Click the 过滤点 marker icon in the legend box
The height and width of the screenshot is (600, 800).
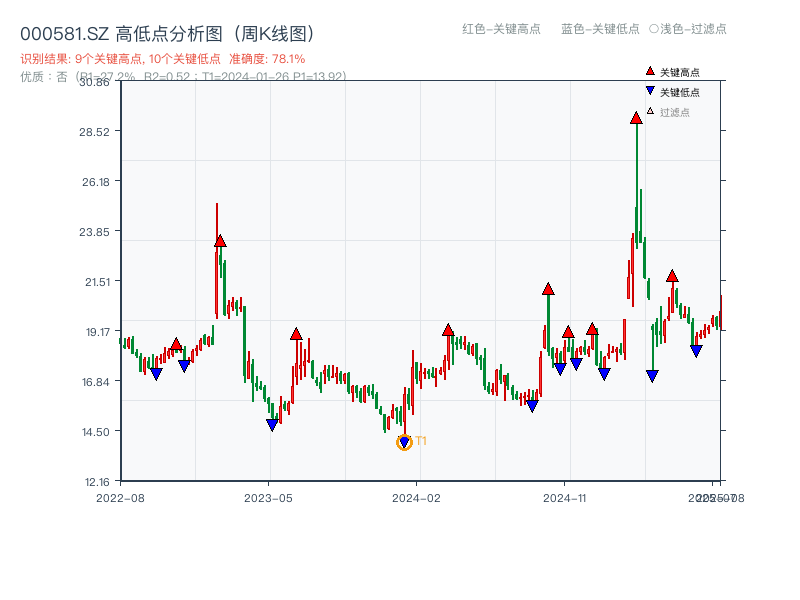pyautogui.click(x=650, y=110)
